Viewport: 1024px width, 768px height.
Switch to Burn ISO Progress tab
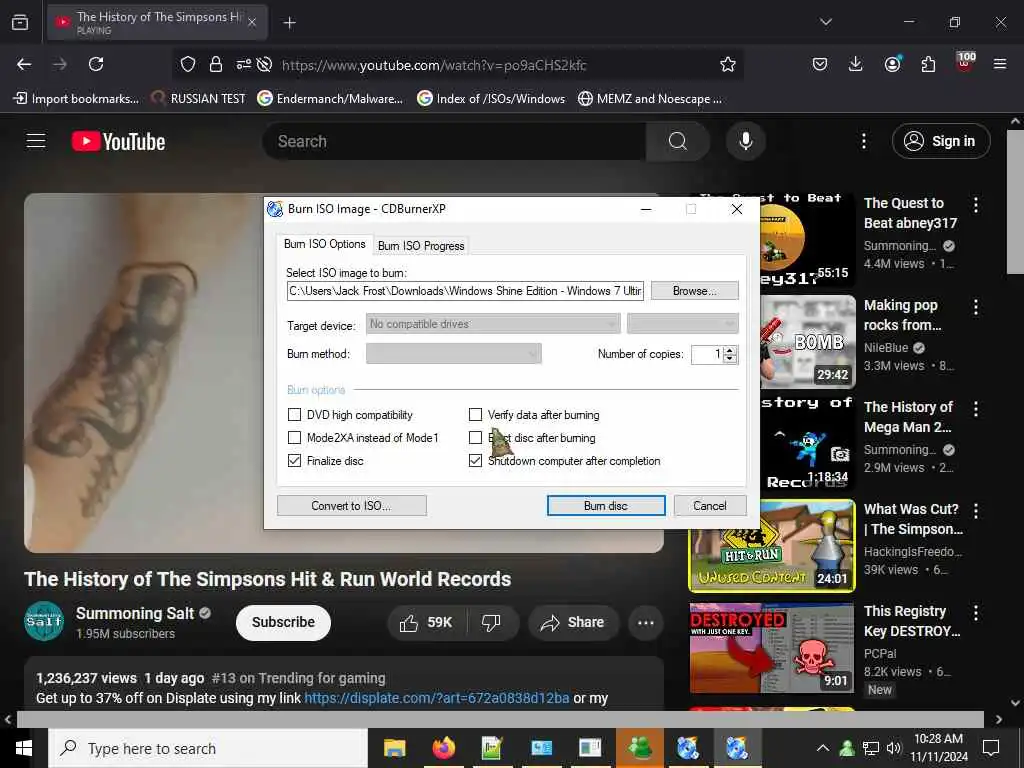[x=421, y=246]
